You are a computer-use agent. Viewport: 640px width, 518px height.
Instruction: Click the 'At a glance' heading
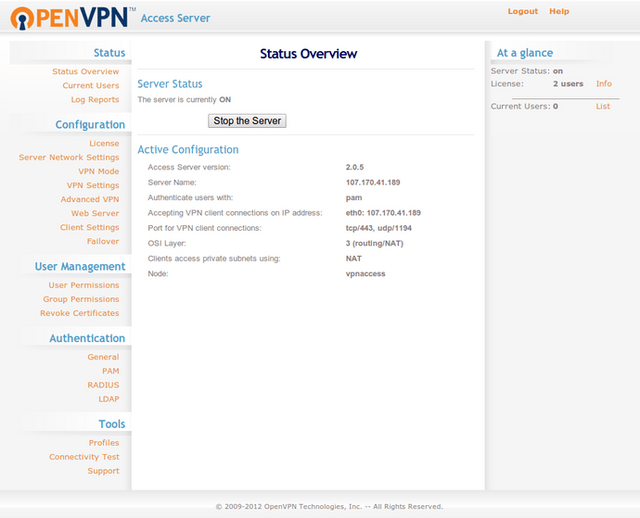[x=524, y=53]
